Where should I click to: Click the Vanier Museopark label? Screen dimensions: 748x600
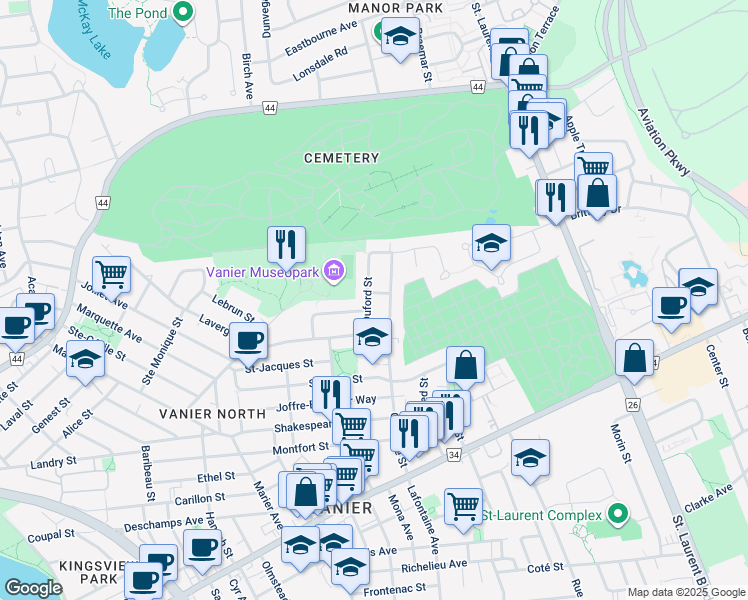point(262,272)
